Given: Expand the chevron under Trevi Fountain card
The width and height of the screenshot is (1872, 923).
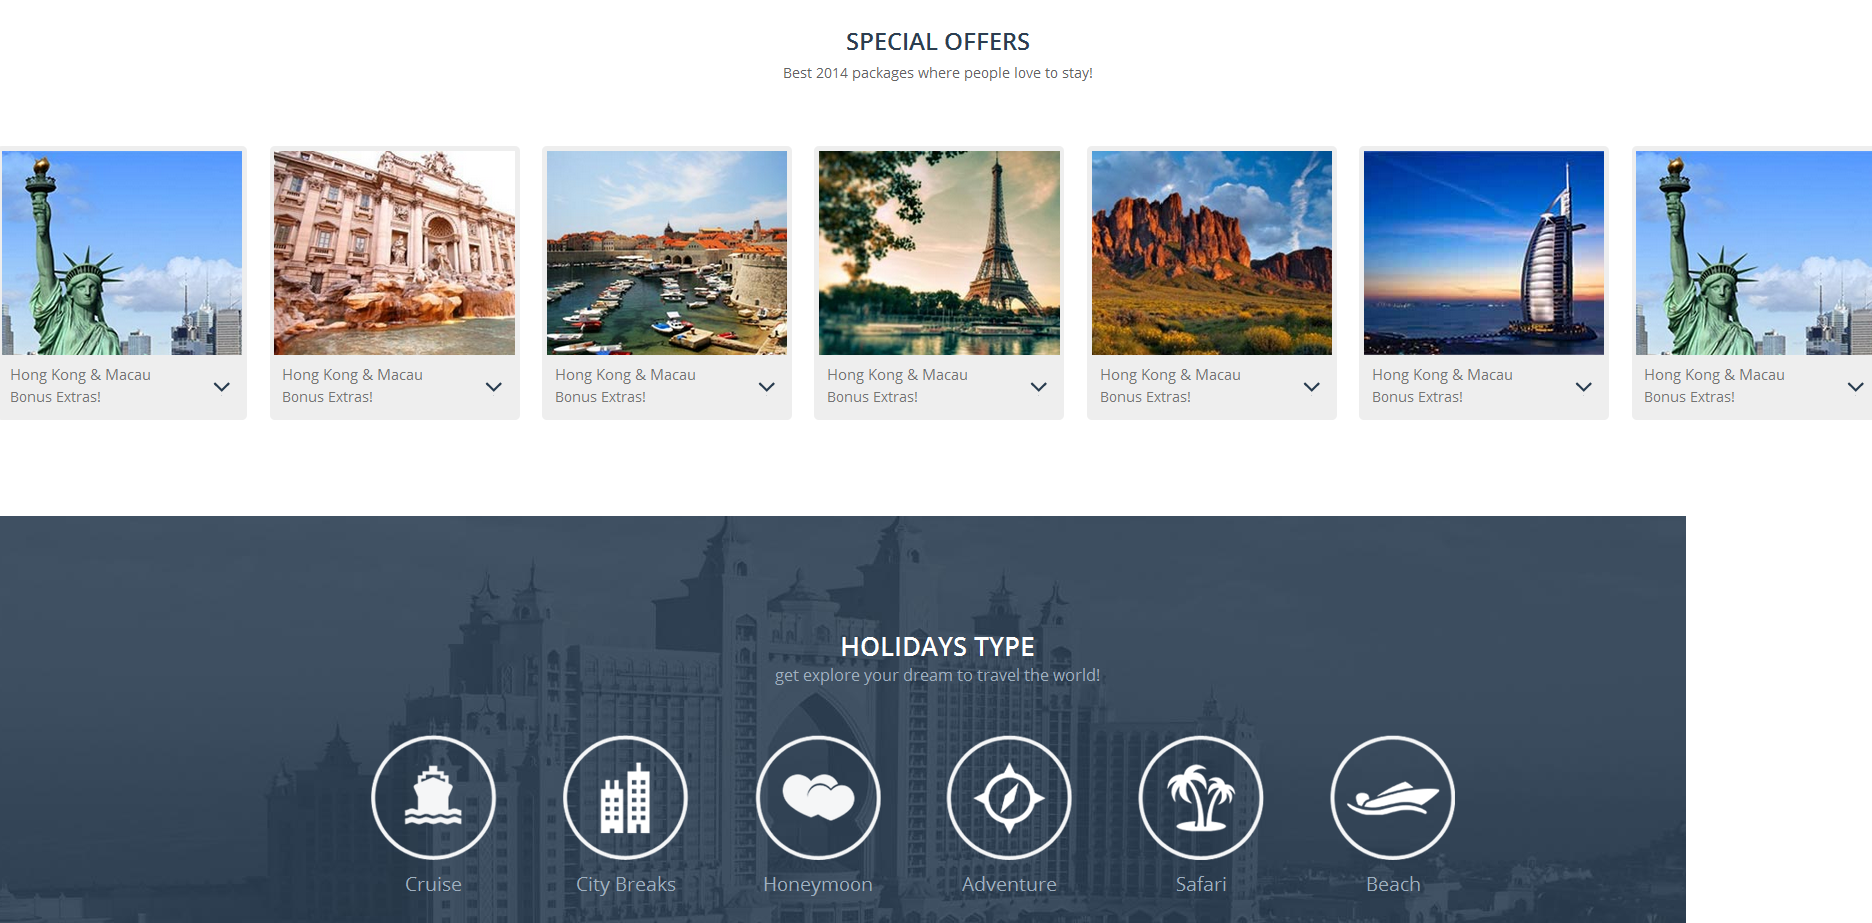Looking at the screenshot, I should click(x=494, y=387).
